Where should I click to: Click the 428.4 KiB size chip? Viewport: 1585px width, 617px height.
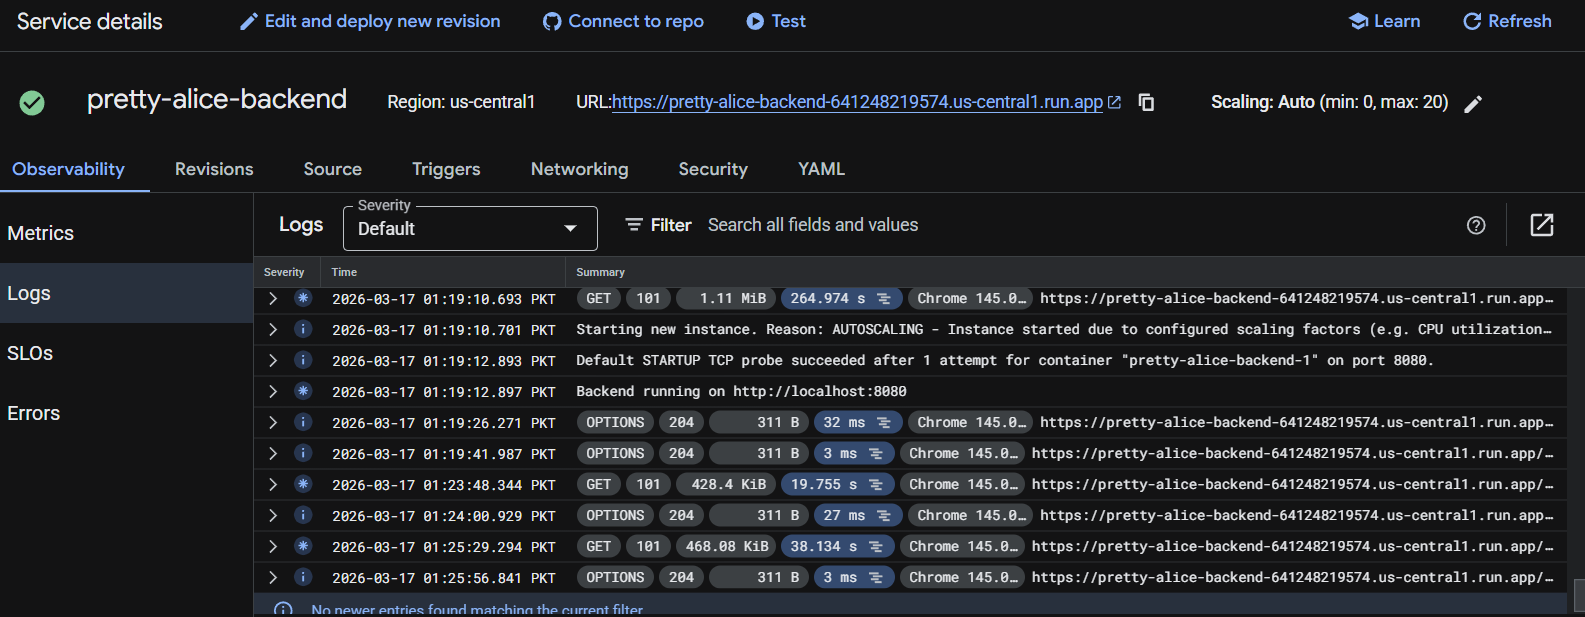coord(726,484)
